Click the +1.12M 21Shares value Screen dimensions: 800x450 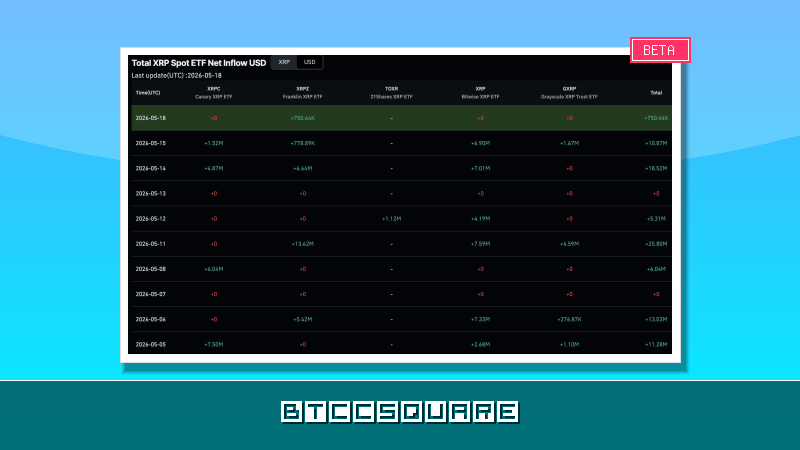[x=391, y=219]
